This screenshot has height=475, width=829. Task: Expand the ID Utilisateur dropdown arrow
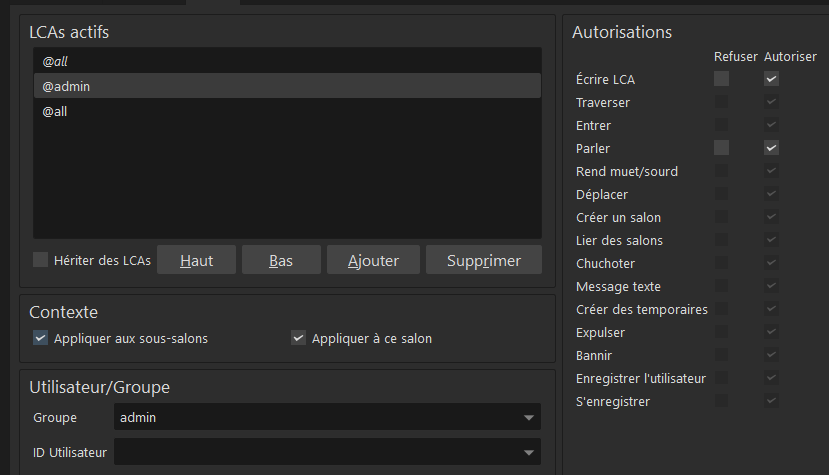click(527, 453)
